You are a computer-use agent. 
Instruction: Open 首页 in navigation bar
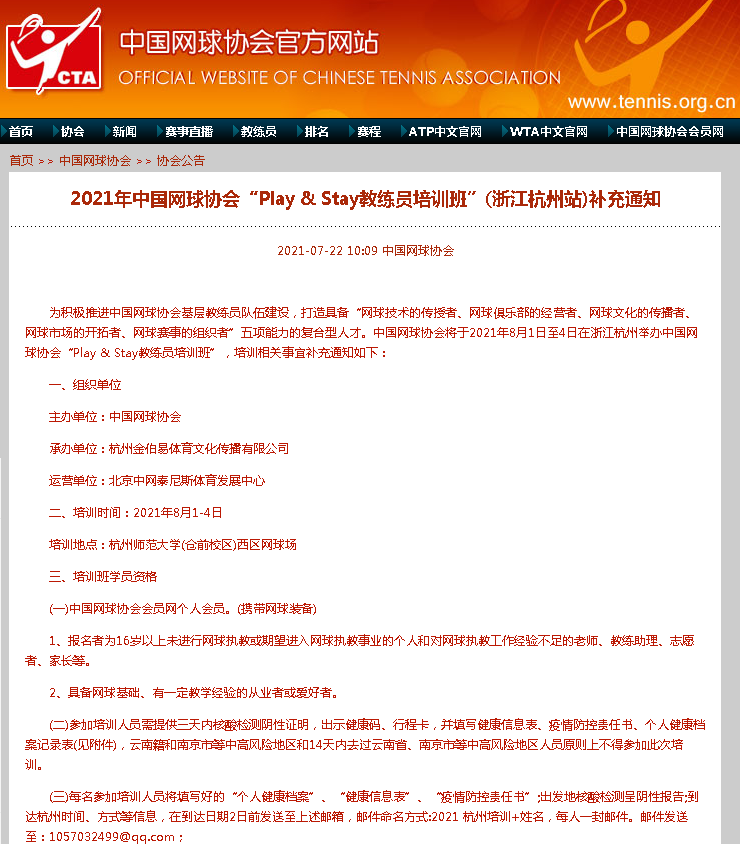pyautogui.click(x=21, y=132)
